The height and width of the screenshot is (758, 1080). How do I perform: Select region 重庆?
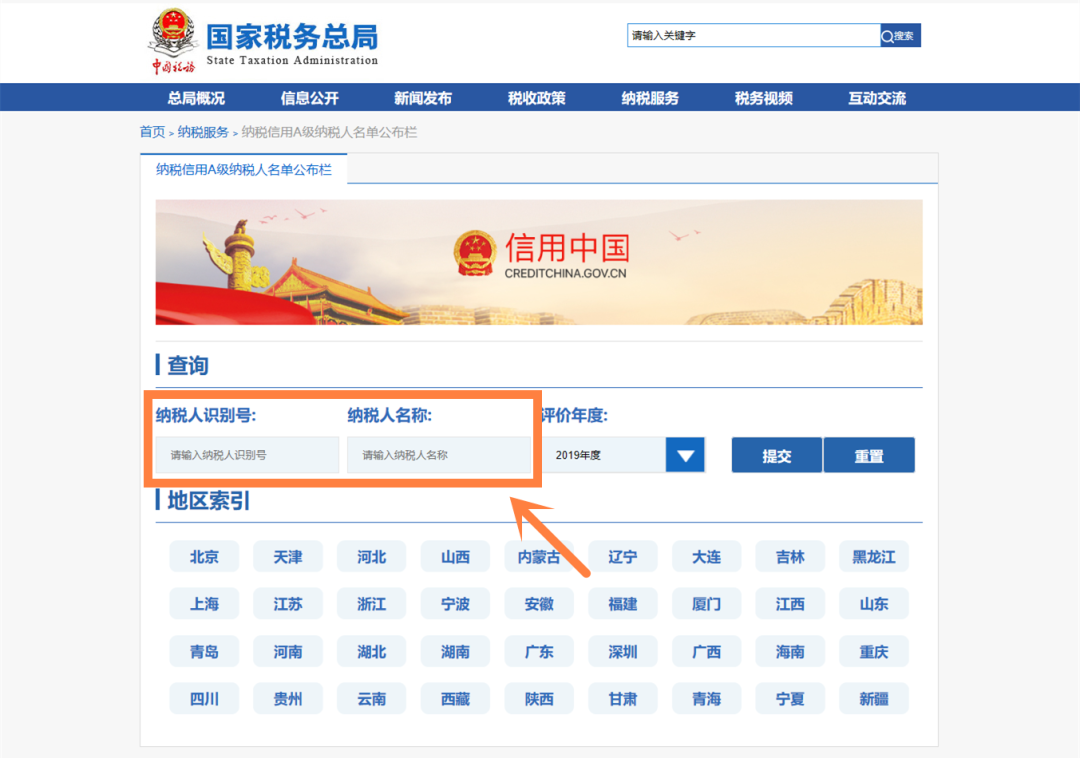tap(874, 651)
